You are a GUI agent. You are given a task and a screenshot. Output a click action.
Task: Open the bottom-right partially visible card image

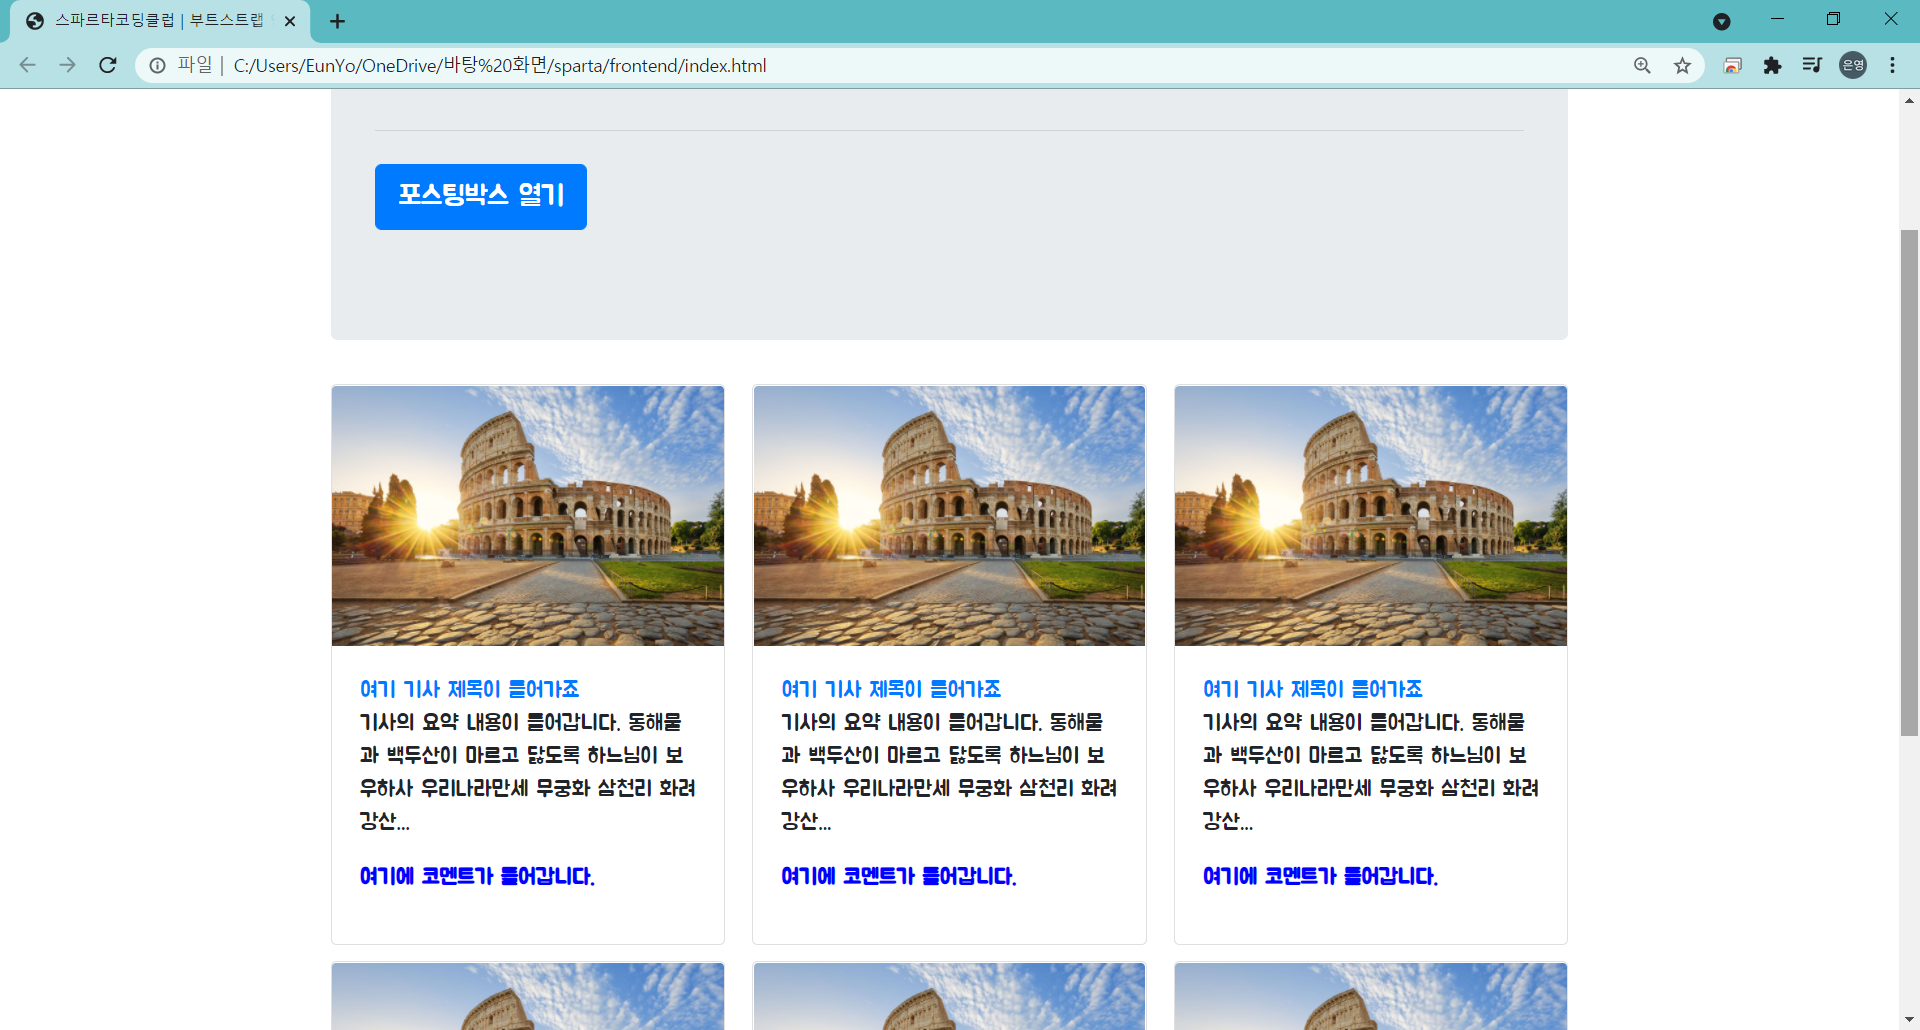pos(1371,997)
